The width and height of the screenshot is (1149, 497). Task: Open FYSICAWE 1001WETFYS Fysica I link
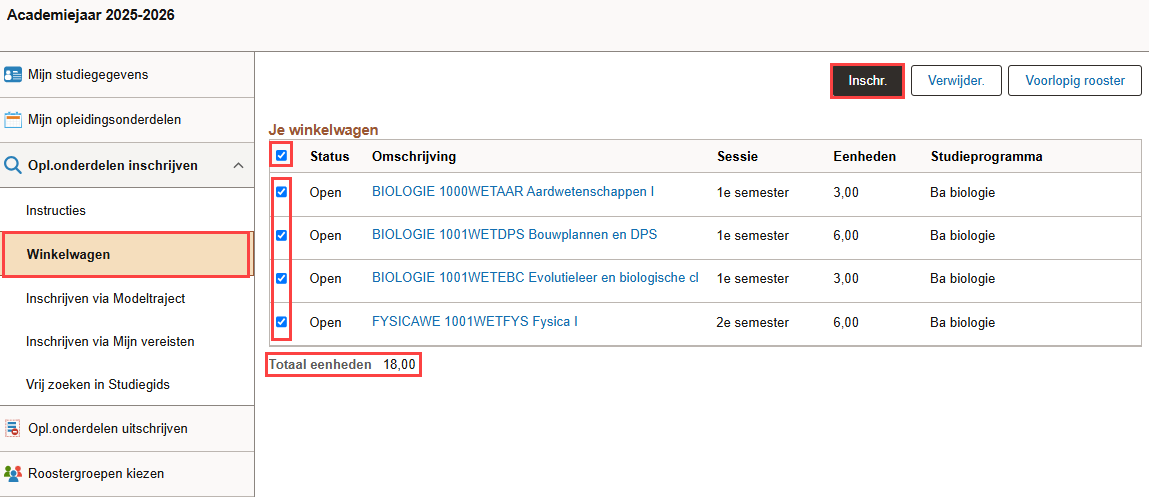475,321
